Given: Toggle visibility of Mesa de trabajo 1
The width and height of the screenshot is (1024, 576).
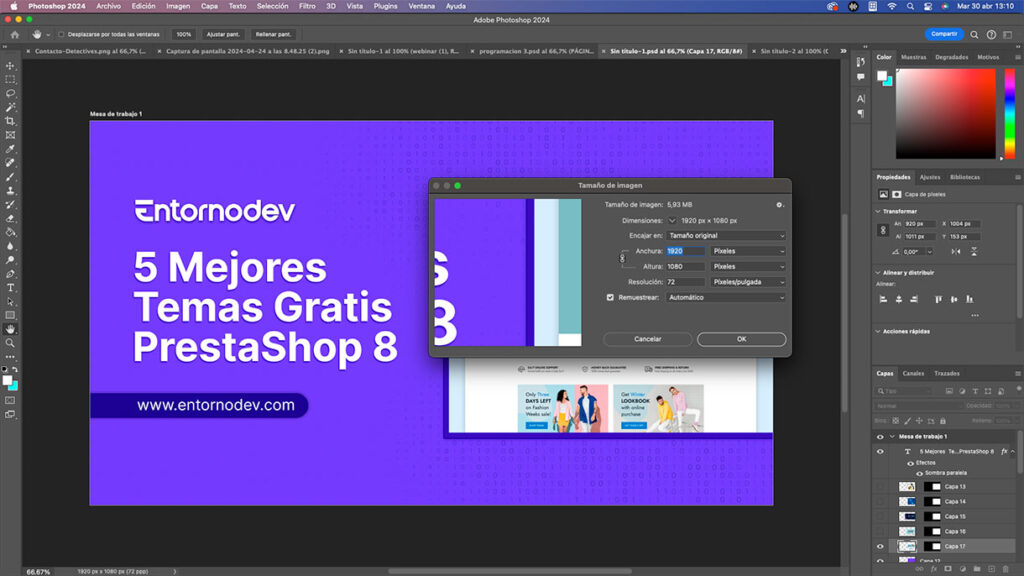Looking at the screenshot, I should [880, 436].
